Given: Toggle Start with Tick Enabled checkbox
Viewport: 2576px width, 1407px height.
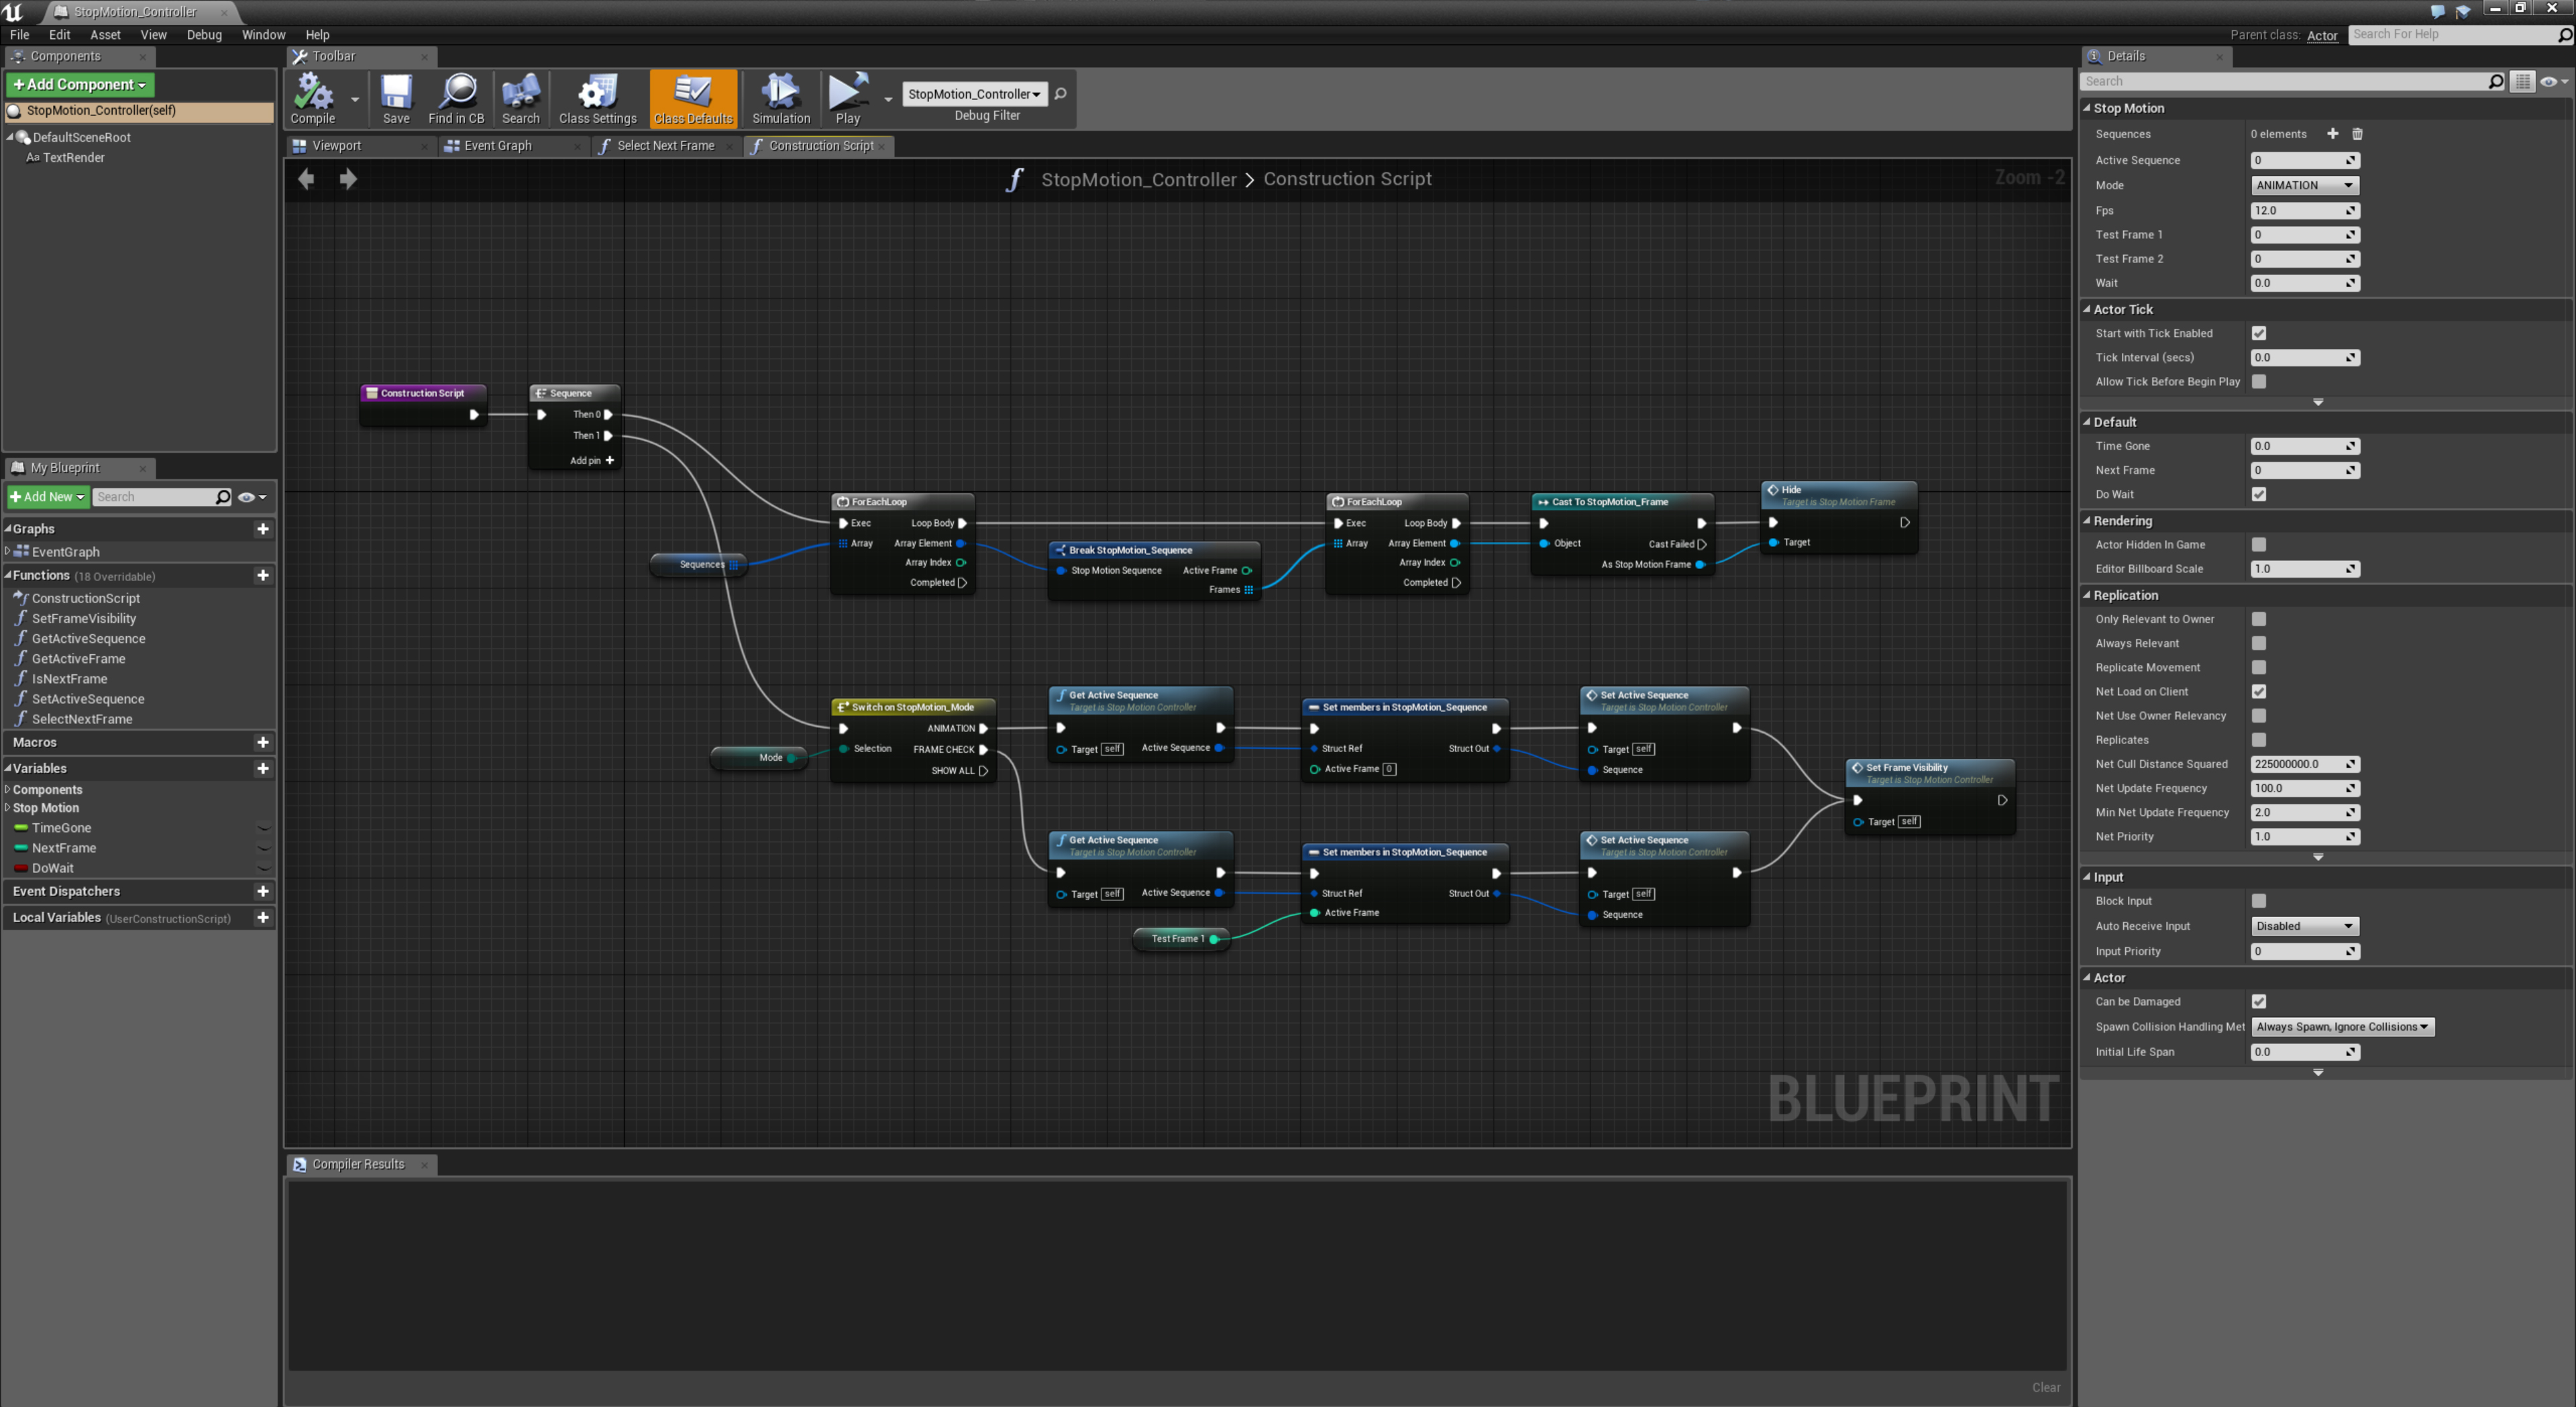Looking at the screenshot, I should point(2258,333).
